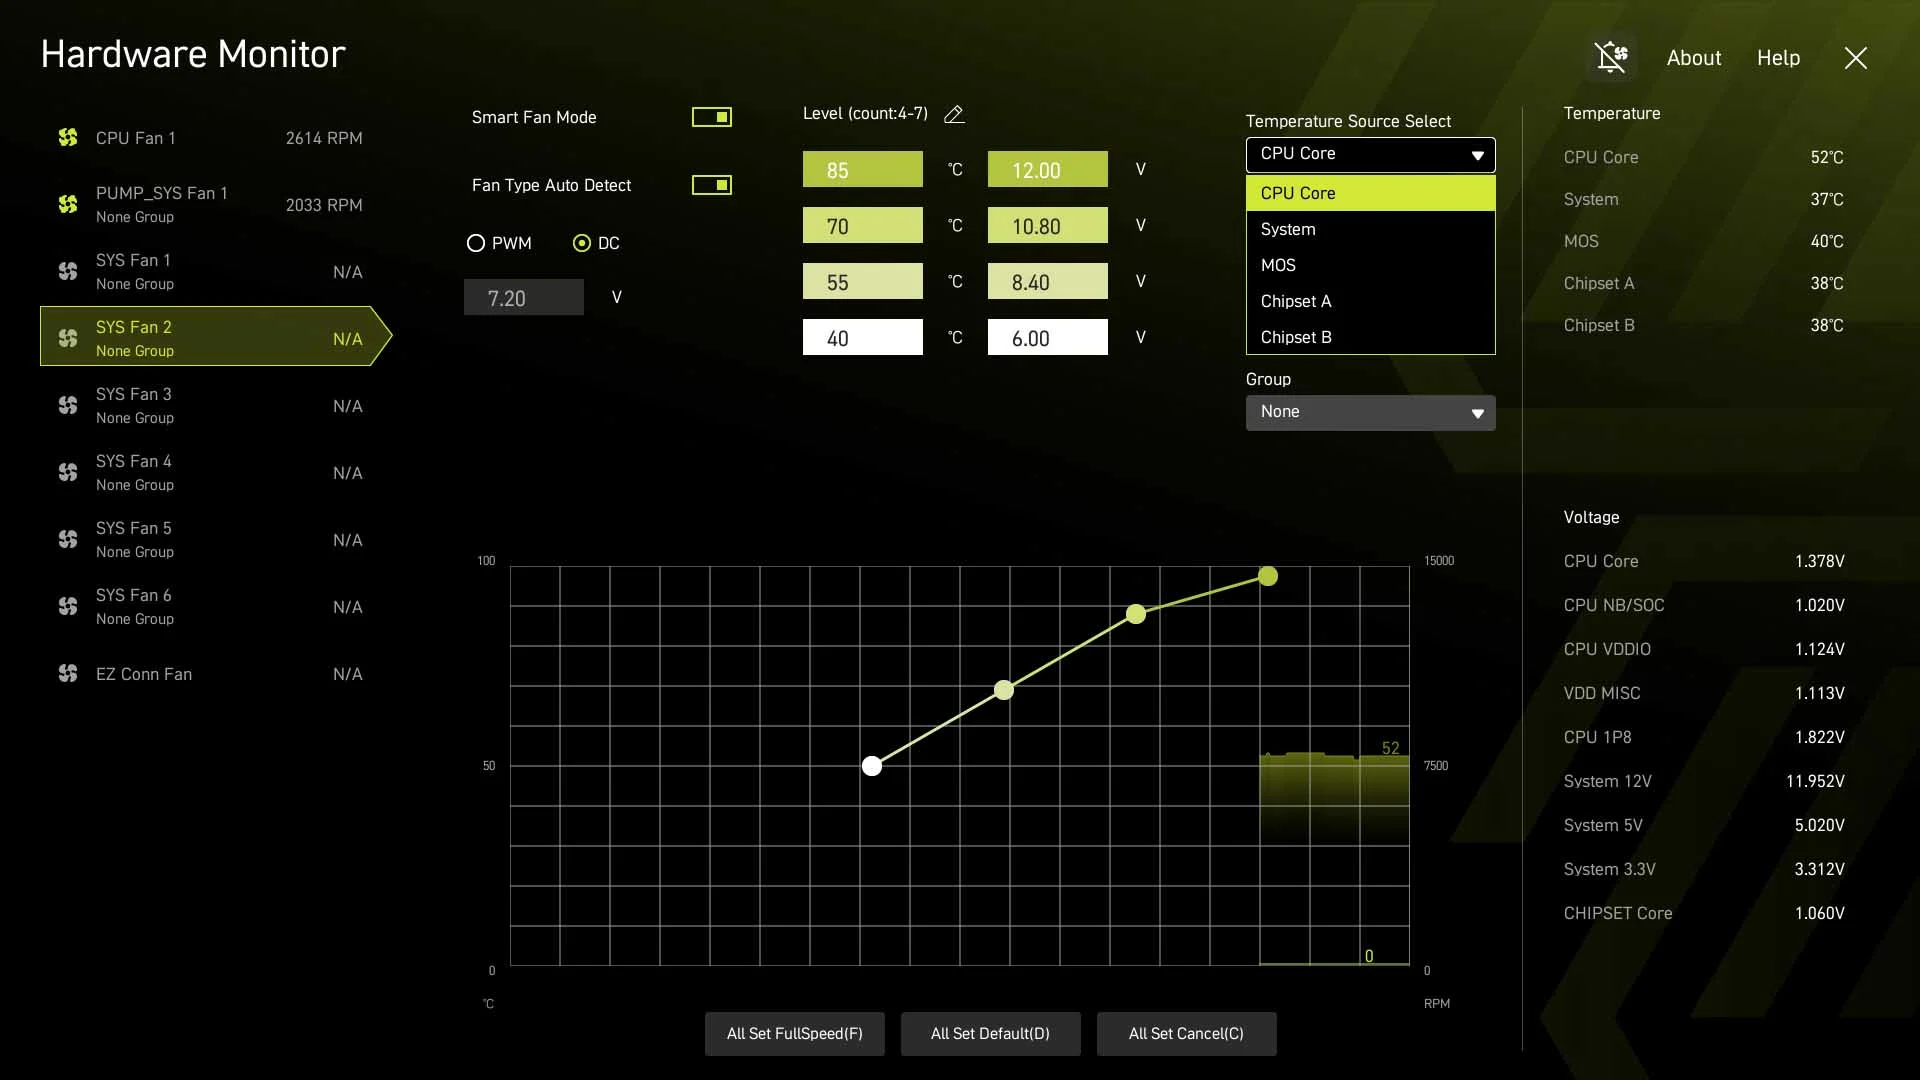Click All Set FullSpeed(F) button
The width and height of the screenshot is (1920, 1080).
click(x=795, y=1034)
